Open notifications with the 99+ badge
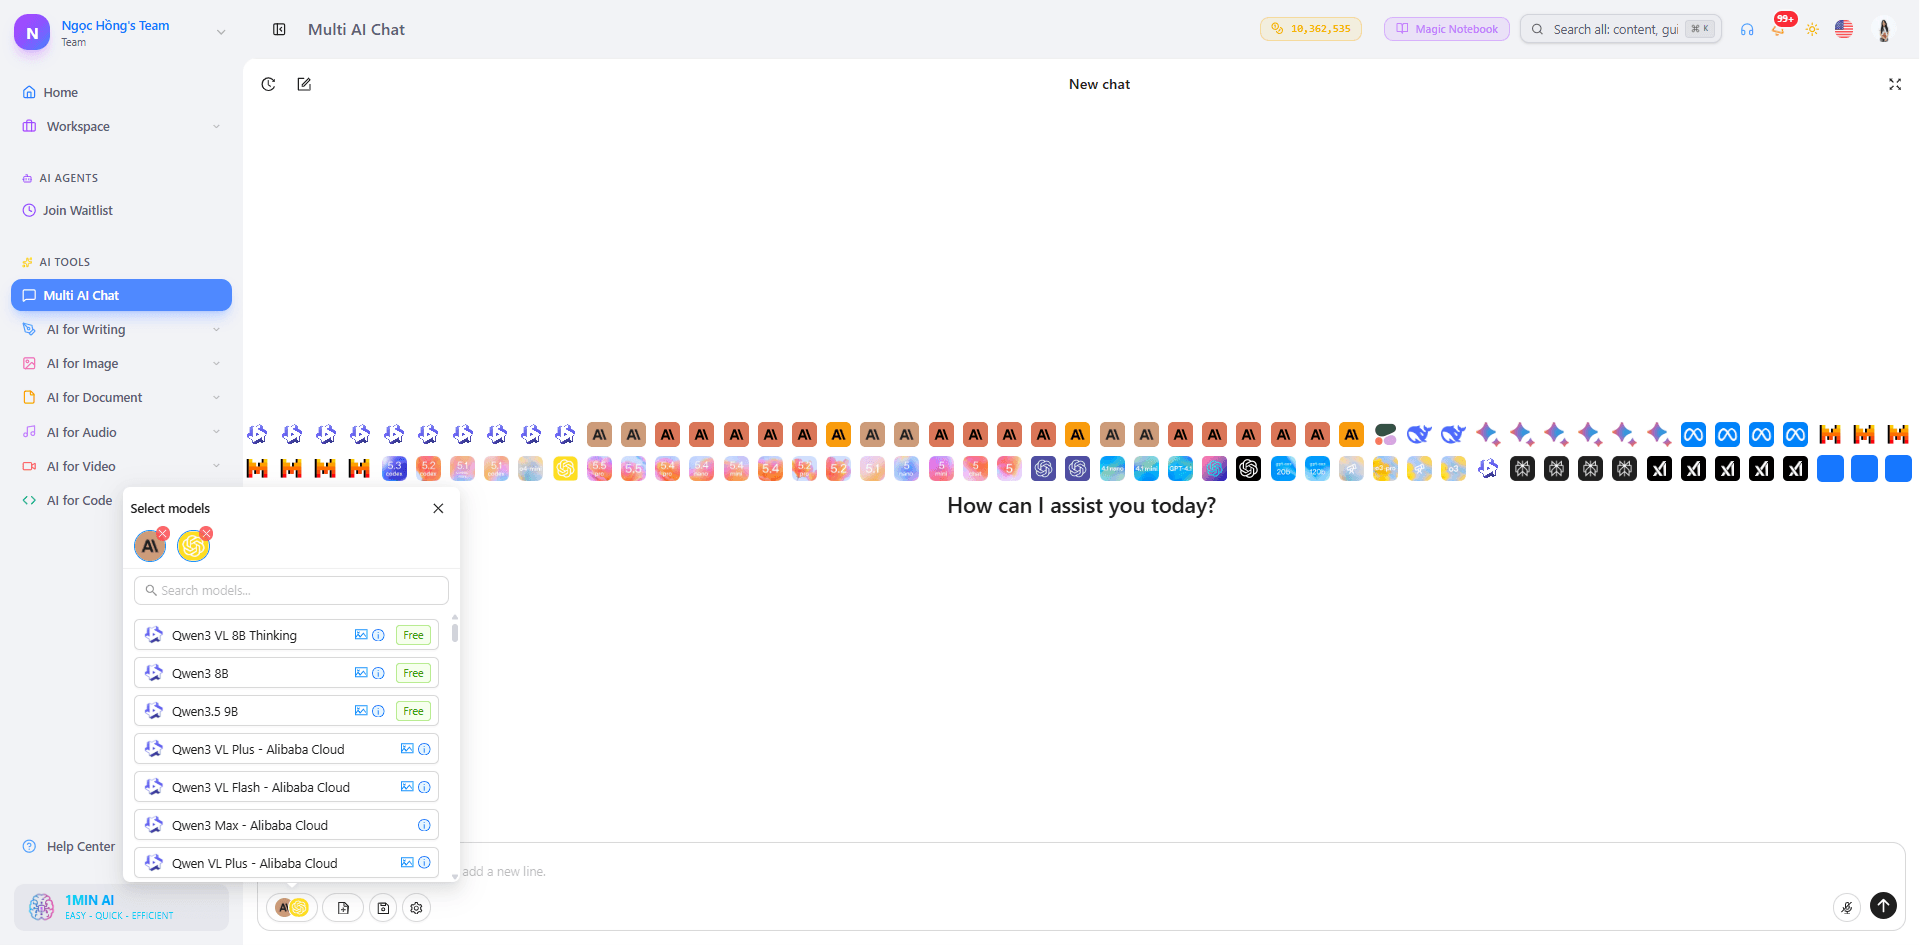 [x=1779, y=27]
